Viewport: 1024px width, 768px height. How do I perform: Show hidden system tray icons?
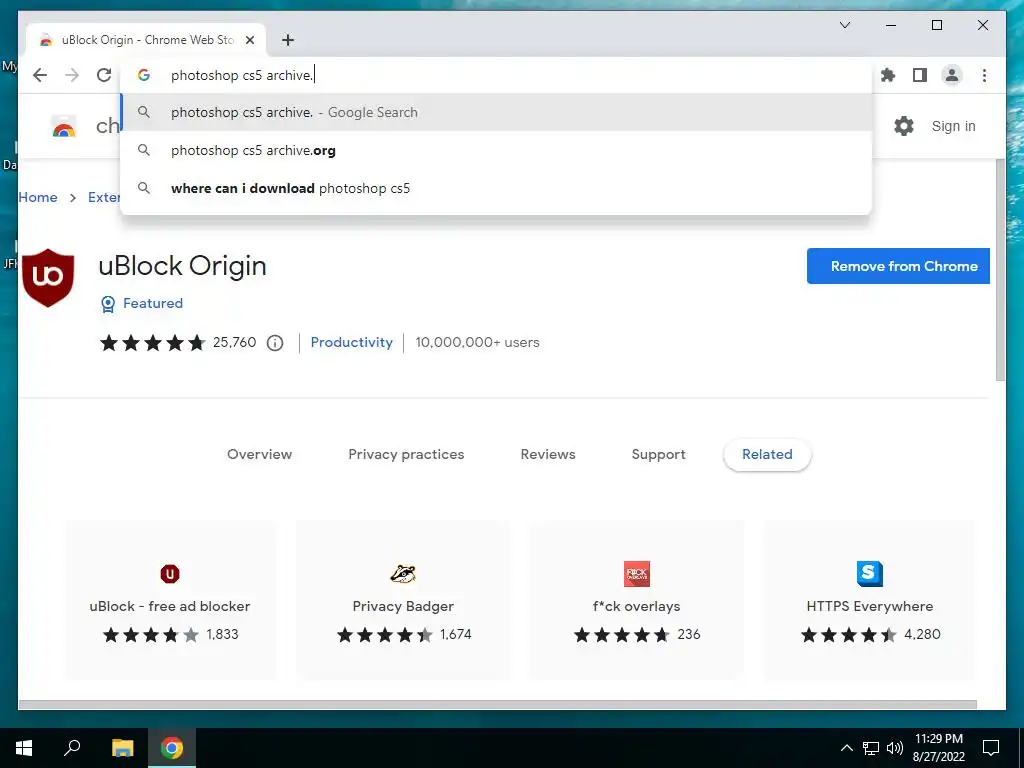click(846, 748)
